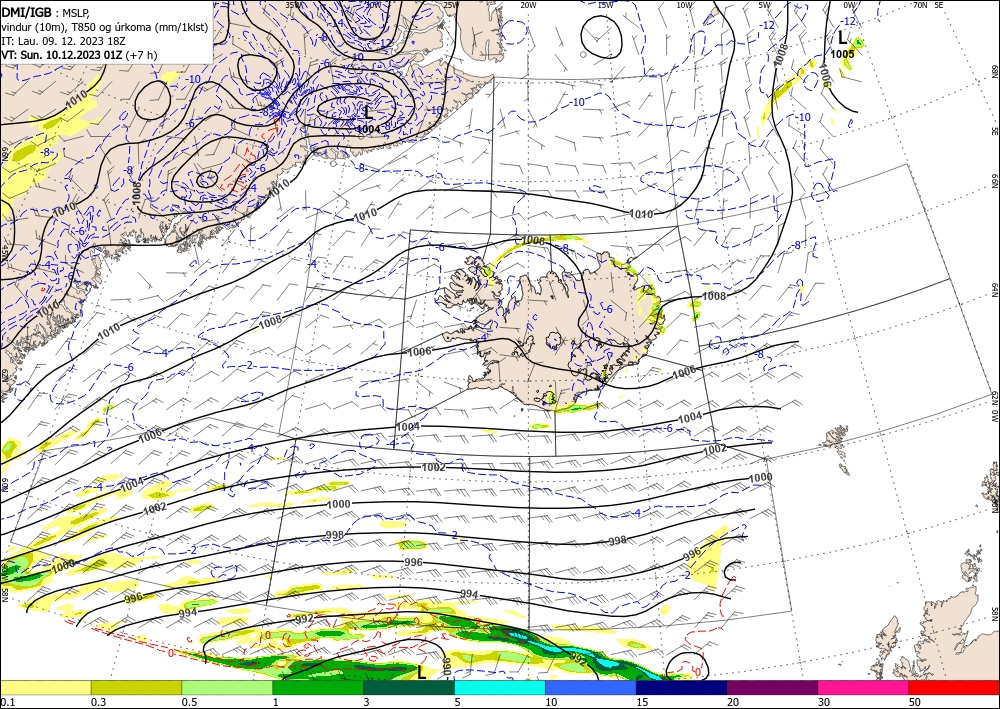Pick the cyan 5–10 legend swatch

[x=499, y=687]
